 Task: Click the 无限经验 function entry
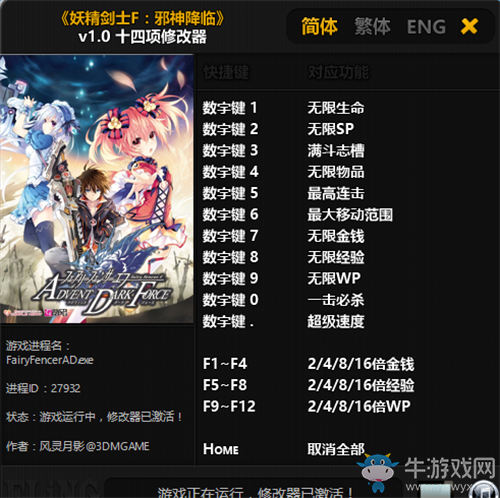point(336,257)
